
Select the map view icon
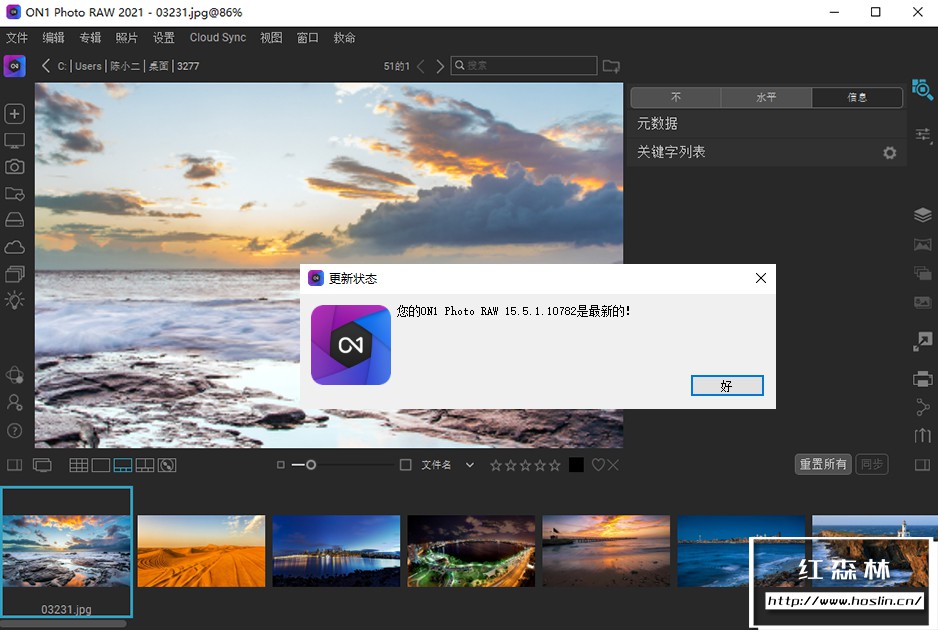167,465
